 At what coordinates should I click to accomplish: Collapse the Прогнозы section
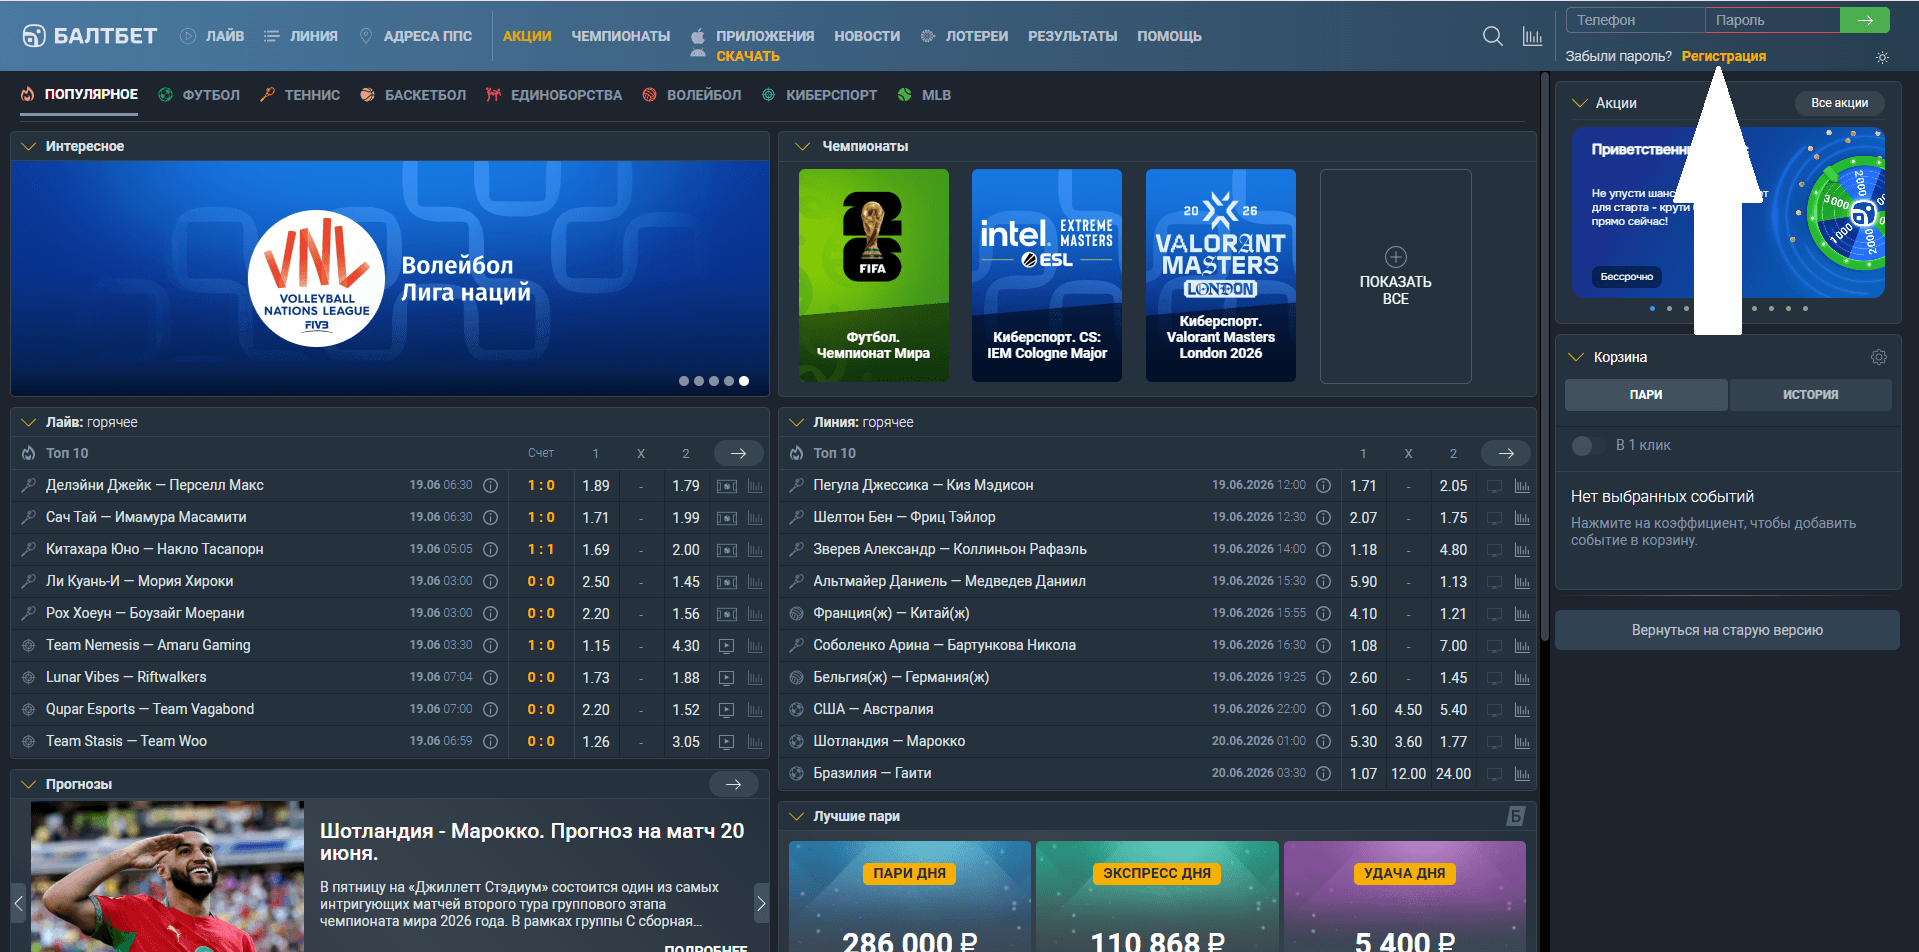(x=28, y=785)
